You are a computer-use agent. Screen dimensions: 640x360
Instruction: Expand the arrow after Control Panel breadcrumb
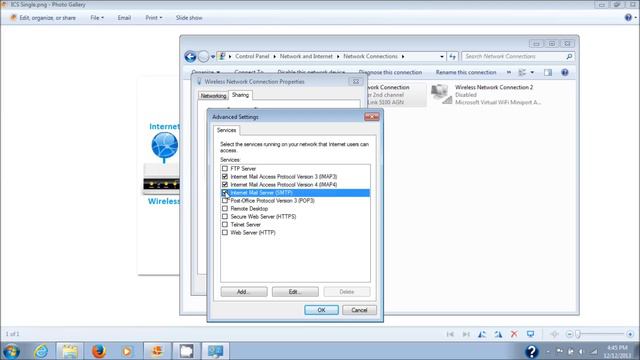tap(274, 56)
